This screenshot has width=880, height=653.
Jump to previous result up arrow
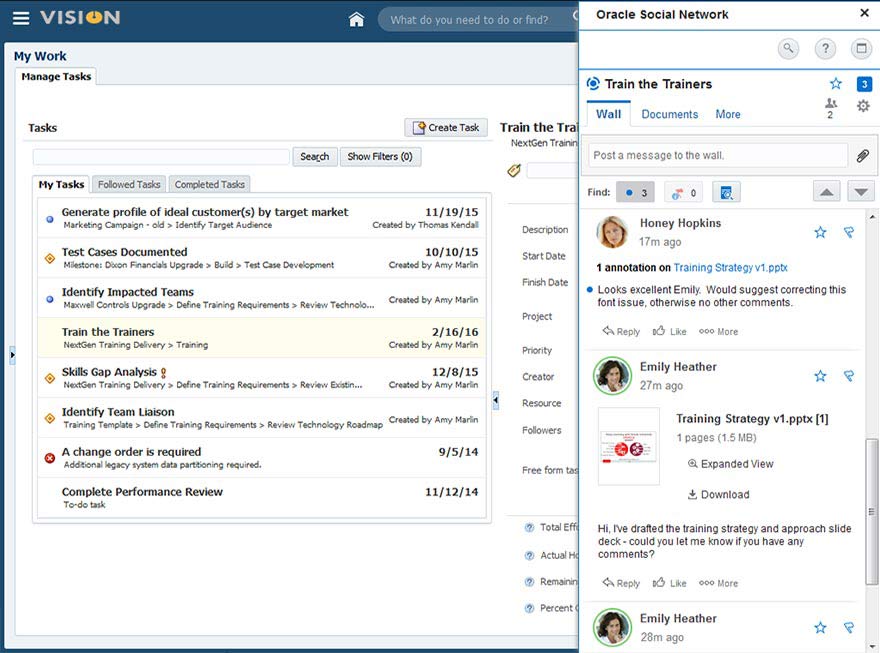click(x=827, y=192)
